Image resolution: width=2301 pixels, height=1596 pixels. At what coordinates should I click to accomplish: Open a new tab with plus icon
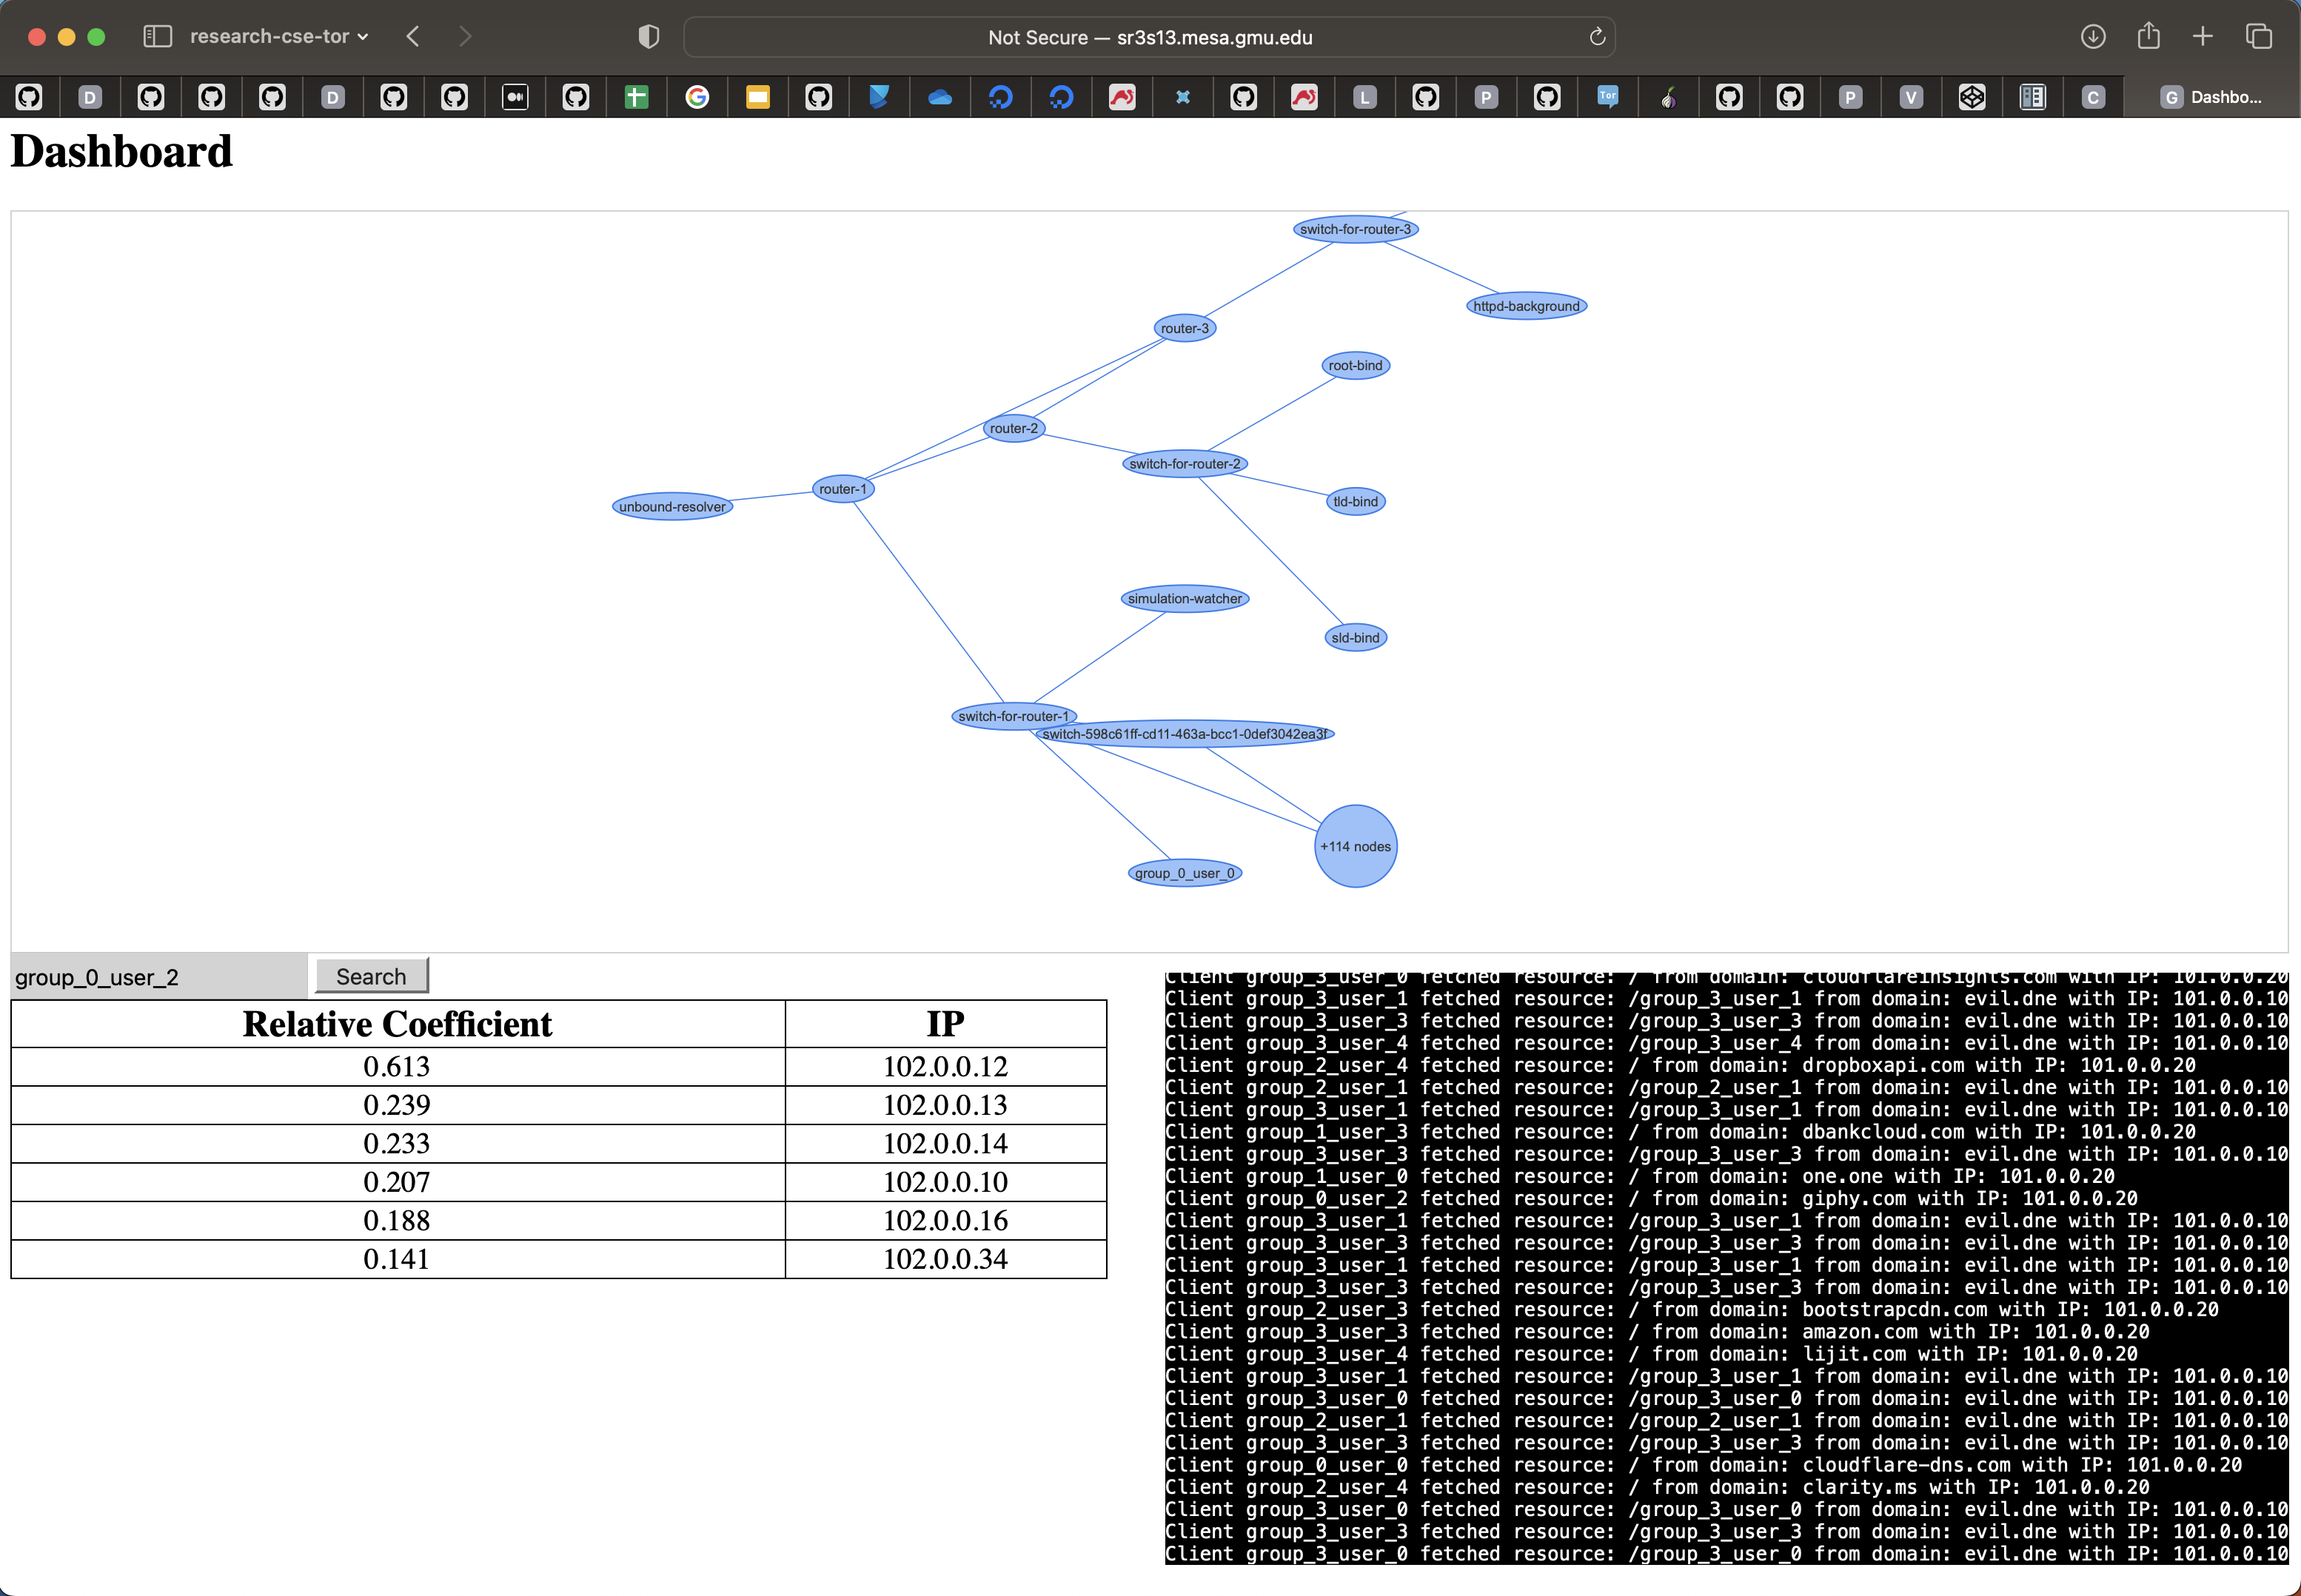tap(2203, 37)
